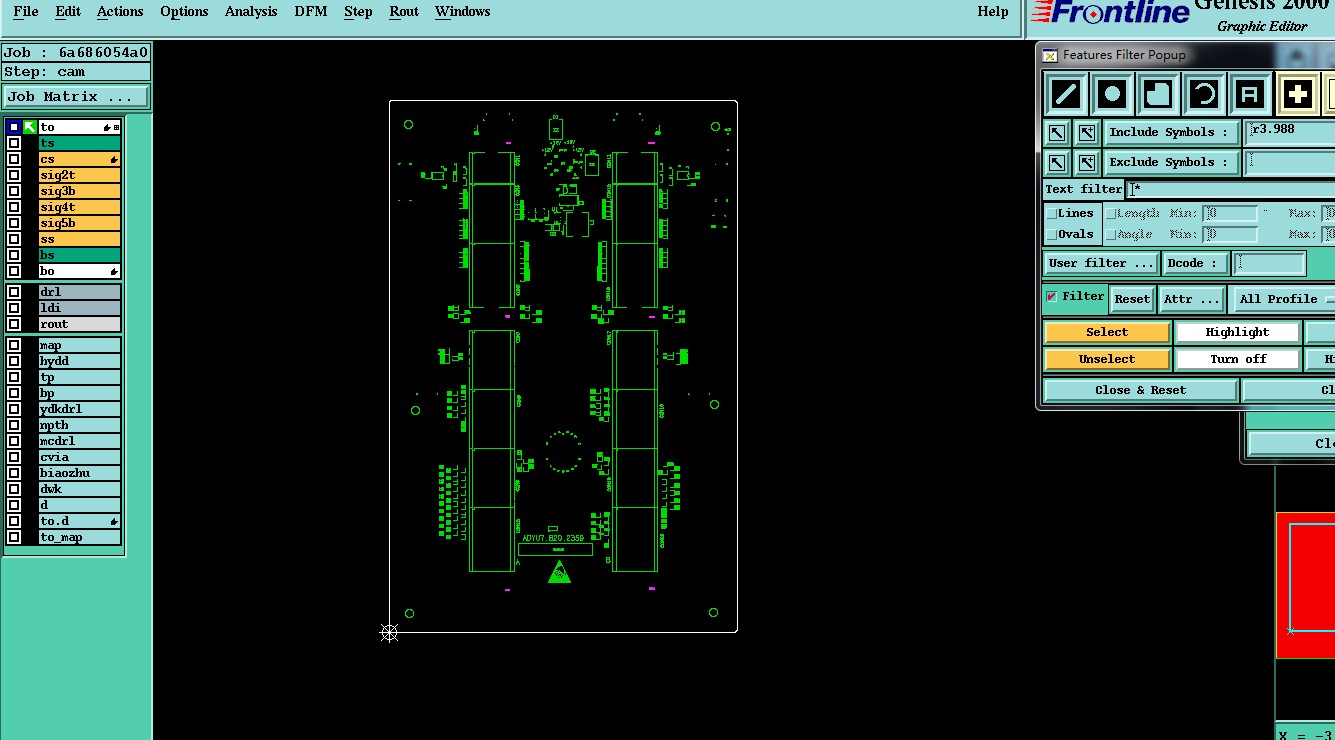Click the Dcode input field

1270,263
